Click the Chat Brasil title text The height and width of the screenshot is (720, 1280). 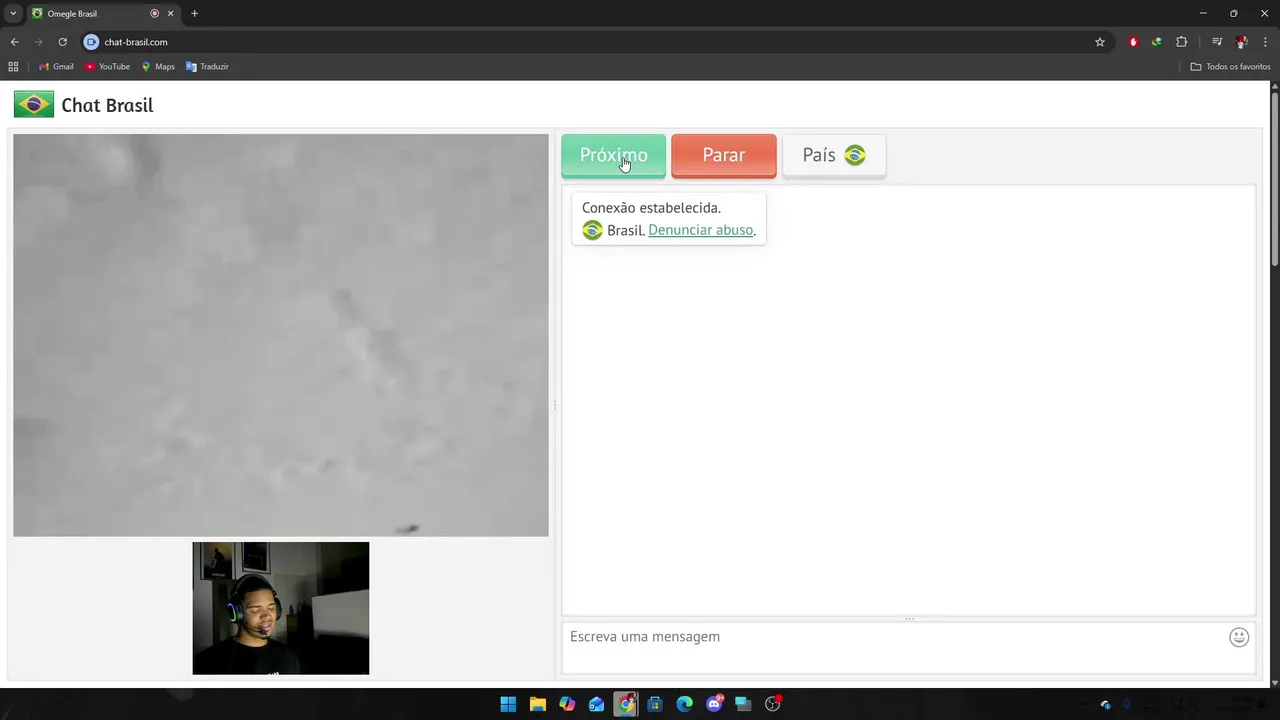point(107,105)
